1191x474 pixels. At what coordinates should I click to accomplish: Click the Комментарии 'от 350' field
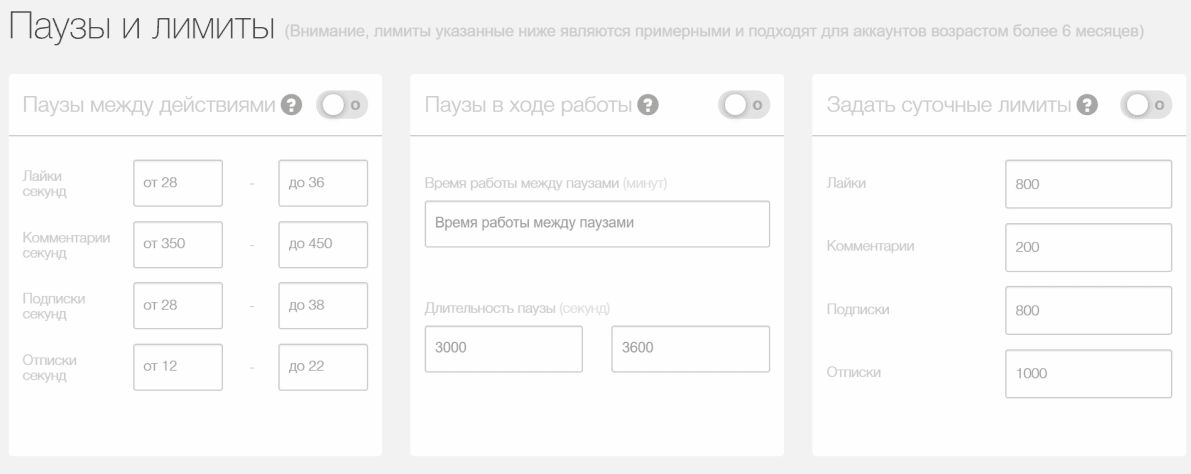tap(178, 245)
